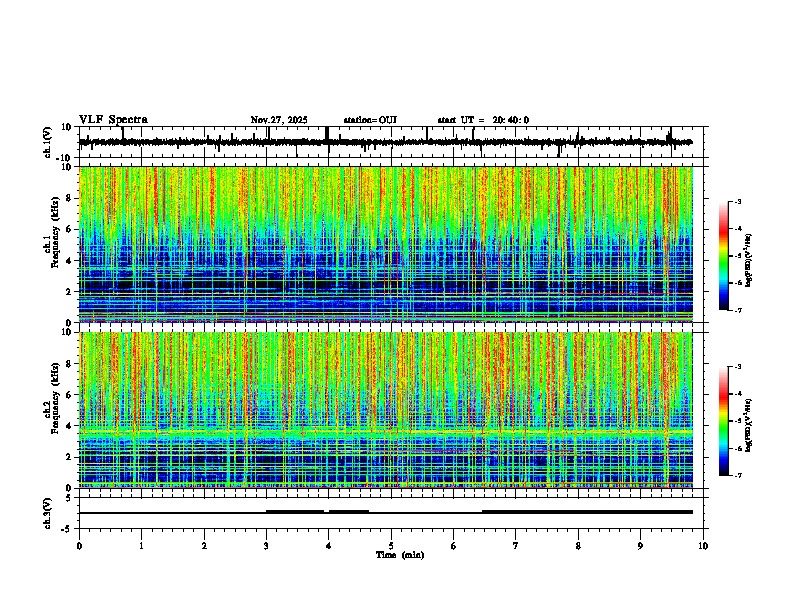This screenshot has width=792, height=612.
Task: Click the "VLF Spectra" plot title
Action: click(x=113, y=119)
